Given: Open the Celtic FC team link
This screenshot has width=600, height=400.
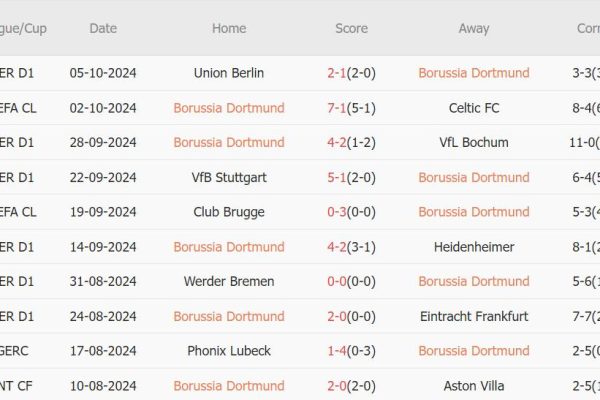Looking at the screenshot, I should 474,108.
